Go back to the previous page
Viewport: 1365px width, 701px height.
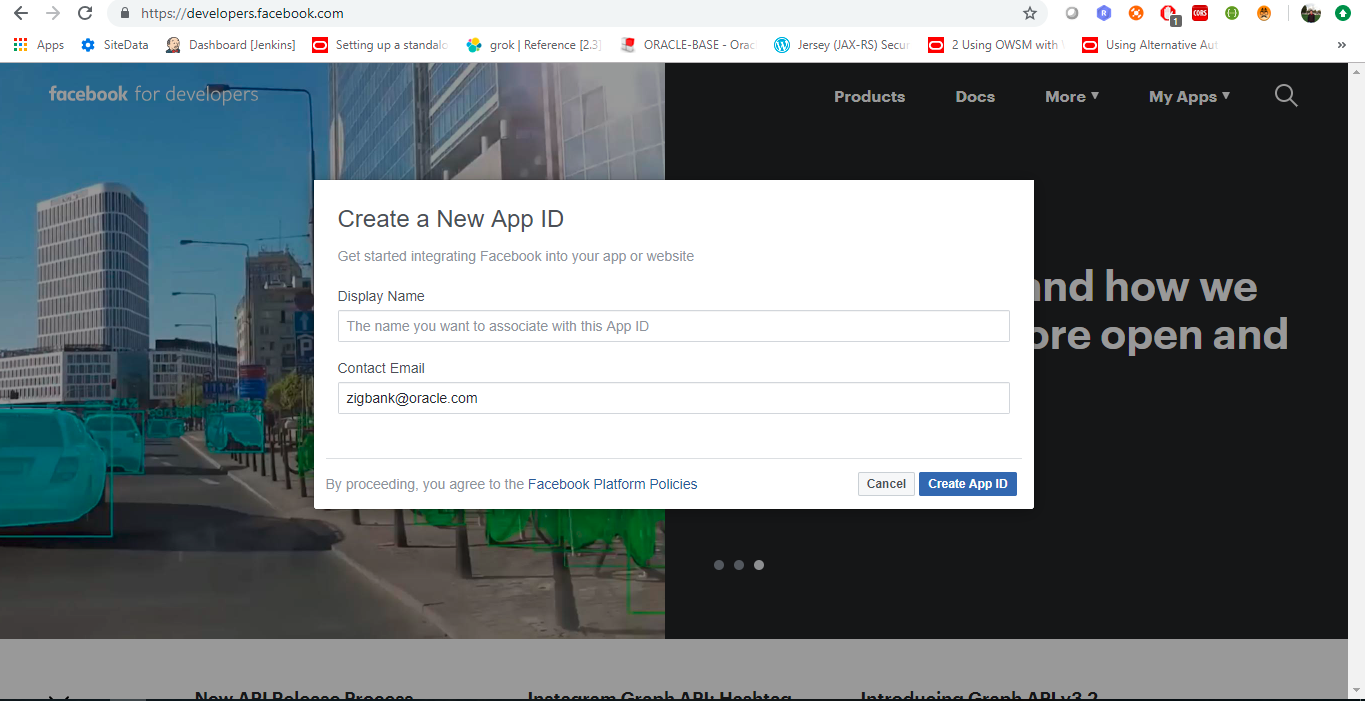point(20,13)
